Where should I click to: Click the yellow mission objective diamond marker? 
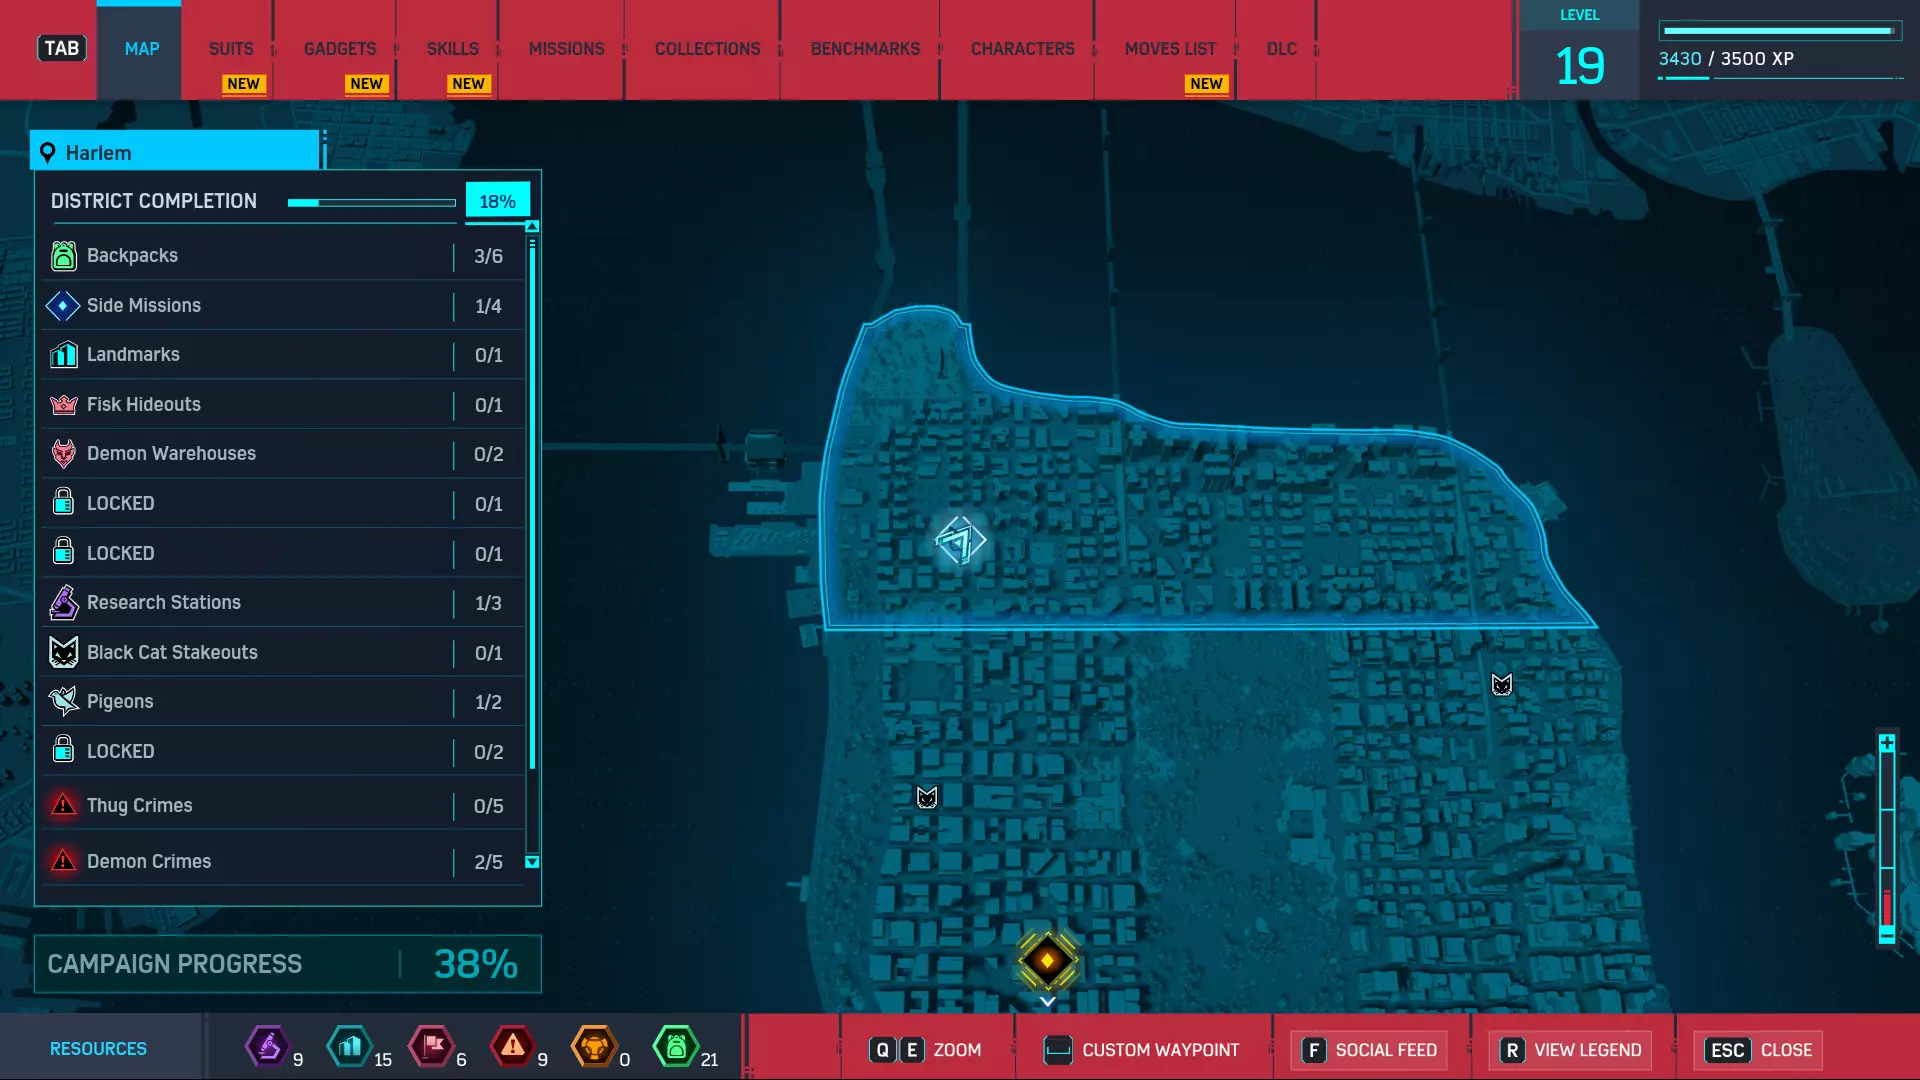[1047, 960]
